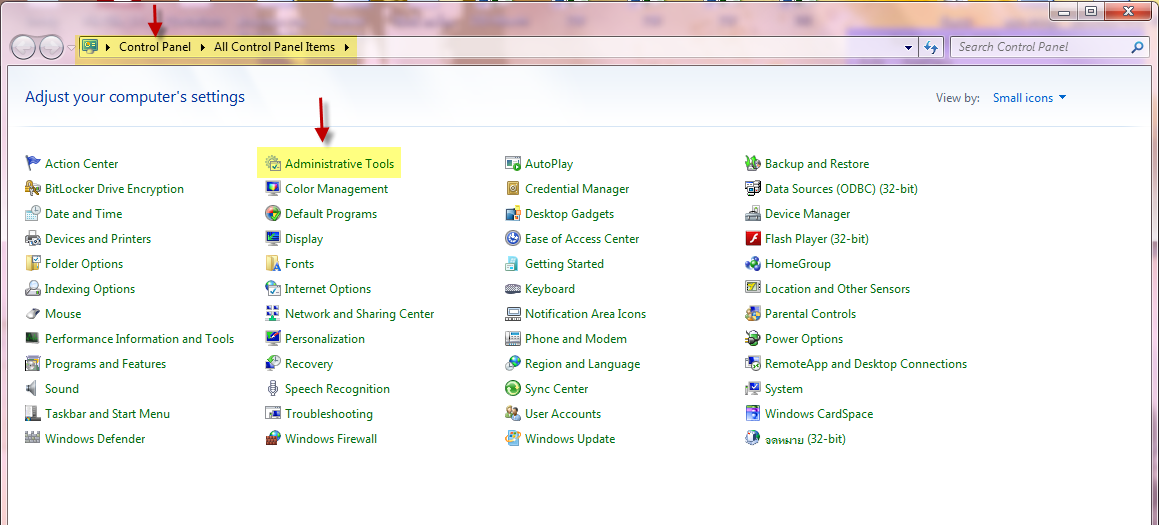Open the Desktop Gadgets link
Viewport: 1159px width, 525px height.
tap(569, 214)
